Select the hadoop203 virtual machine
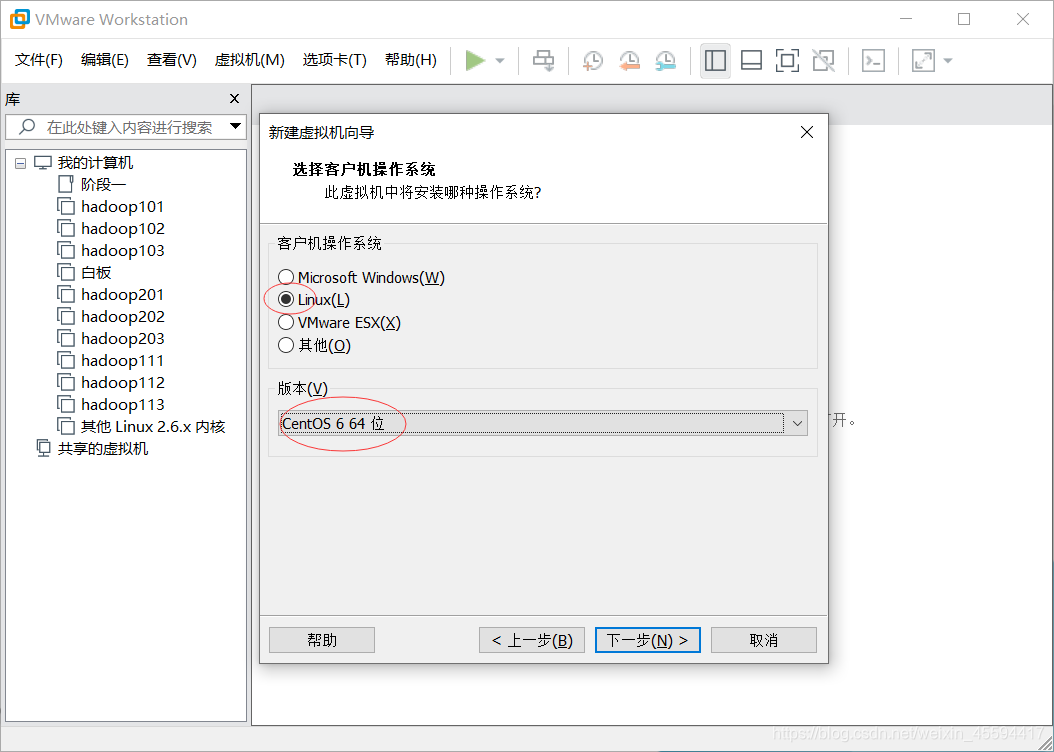1054x752 pixels. pyautogui.click(x=122, y=339)
